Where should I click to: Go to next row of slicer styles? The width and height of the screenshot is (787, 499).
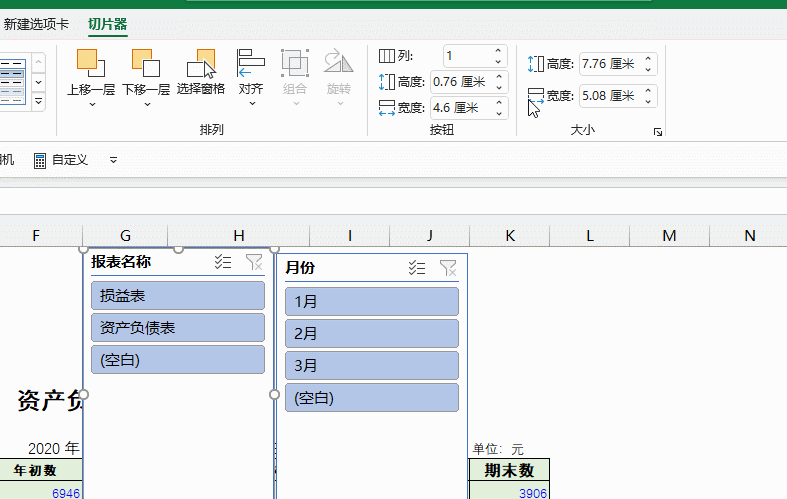[x=39, y=82]
